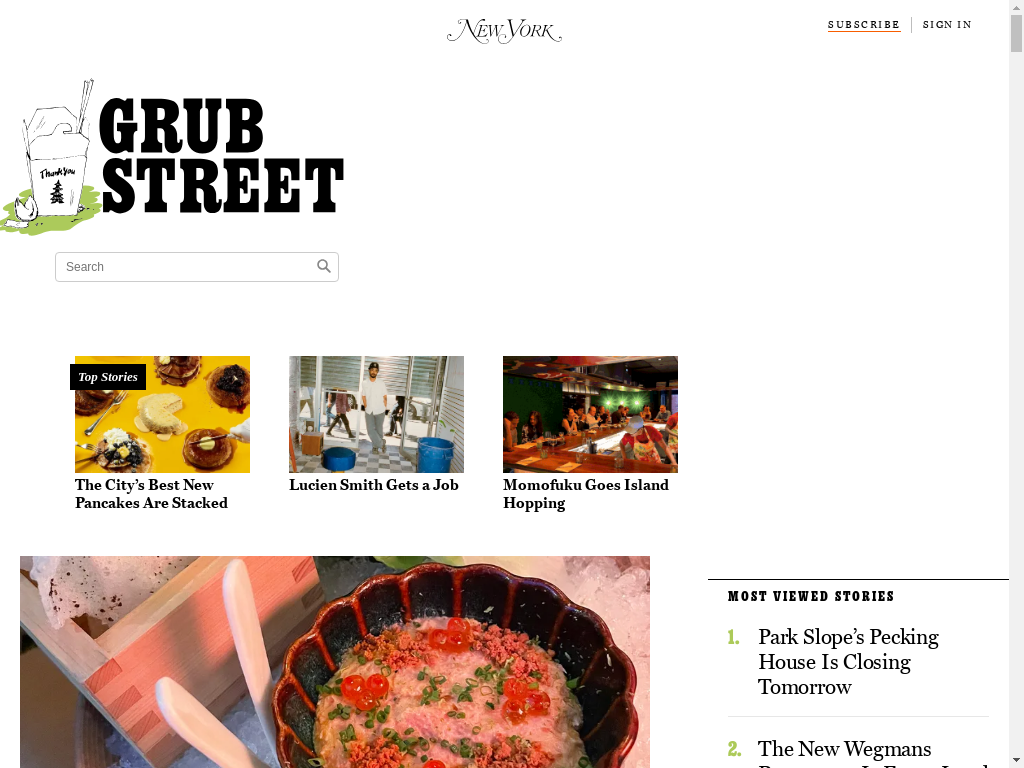Image resolution: width=1024 pixels, height=768 pixels.
Task: Open 'The New Wegmans' most viewed story
Action: (844, 748)
